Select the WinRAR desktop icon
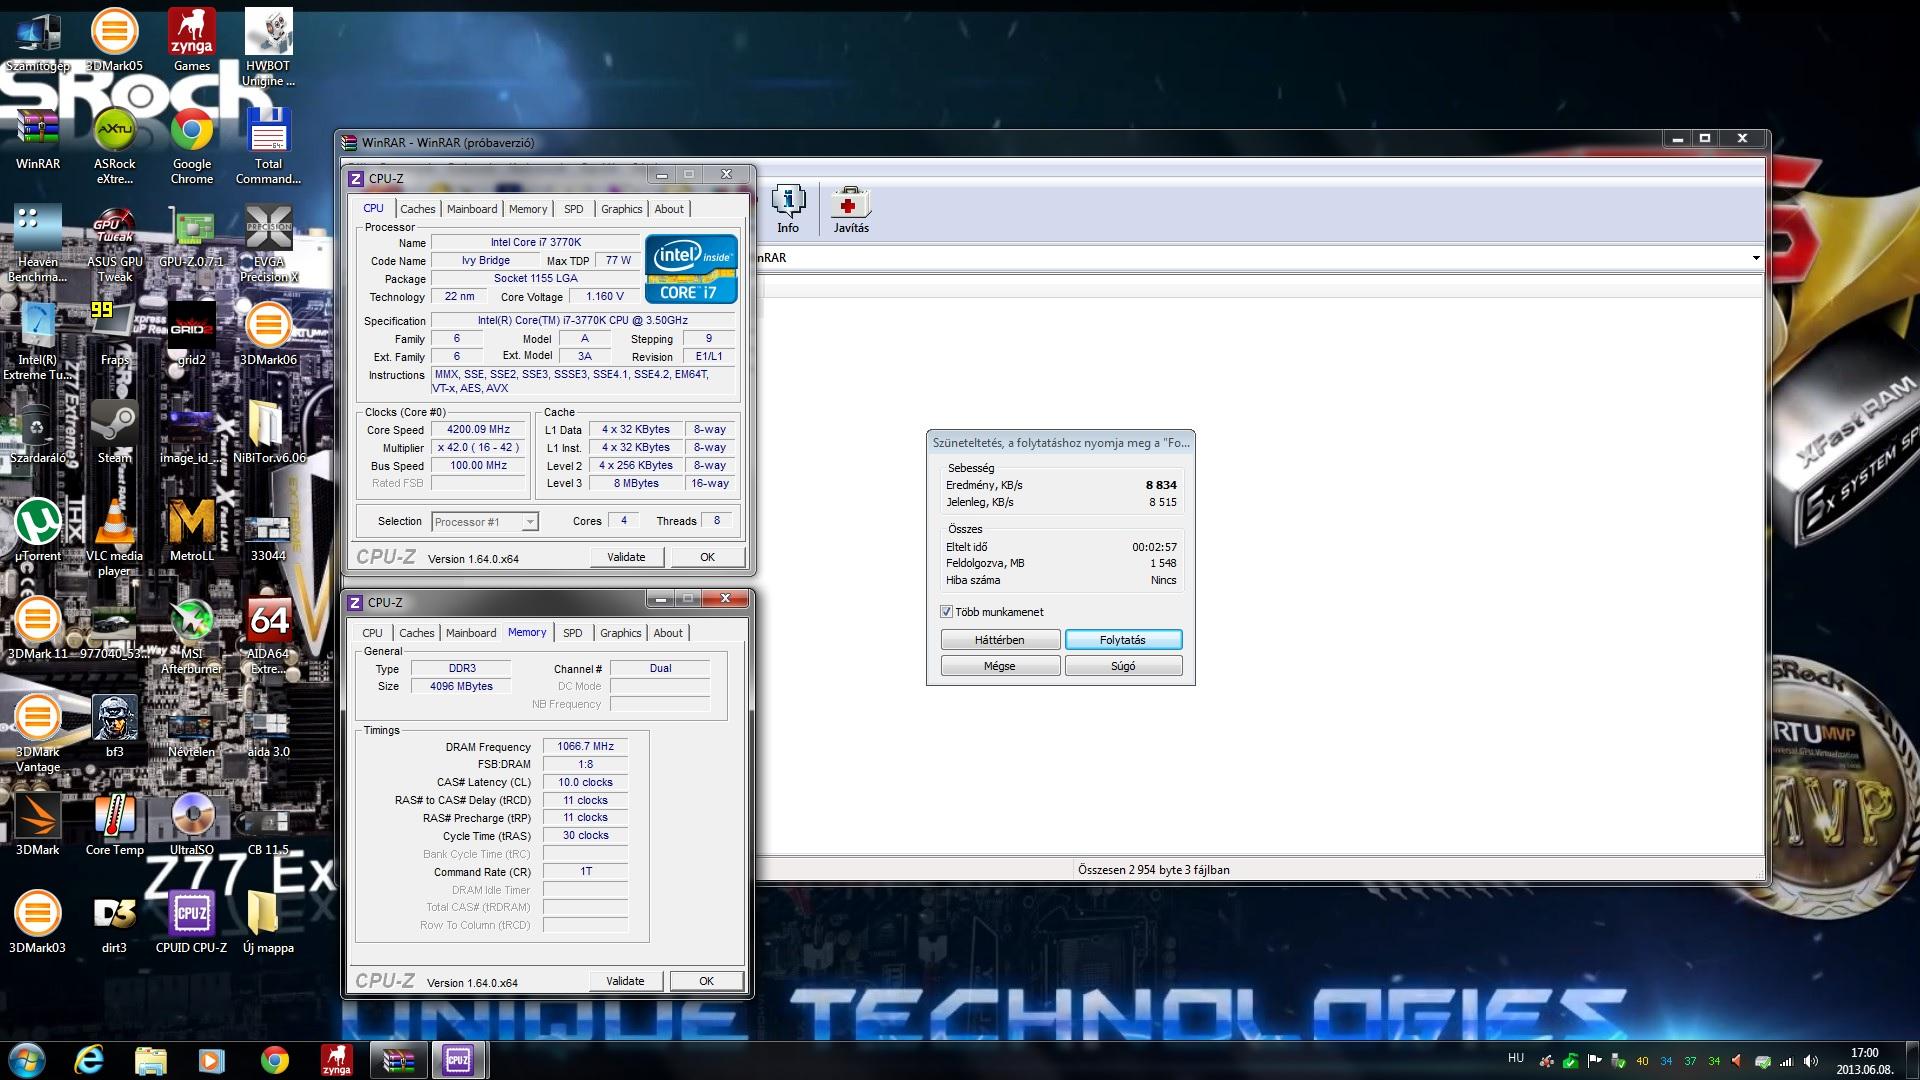 pyautogui.click(x=38, y=138)
